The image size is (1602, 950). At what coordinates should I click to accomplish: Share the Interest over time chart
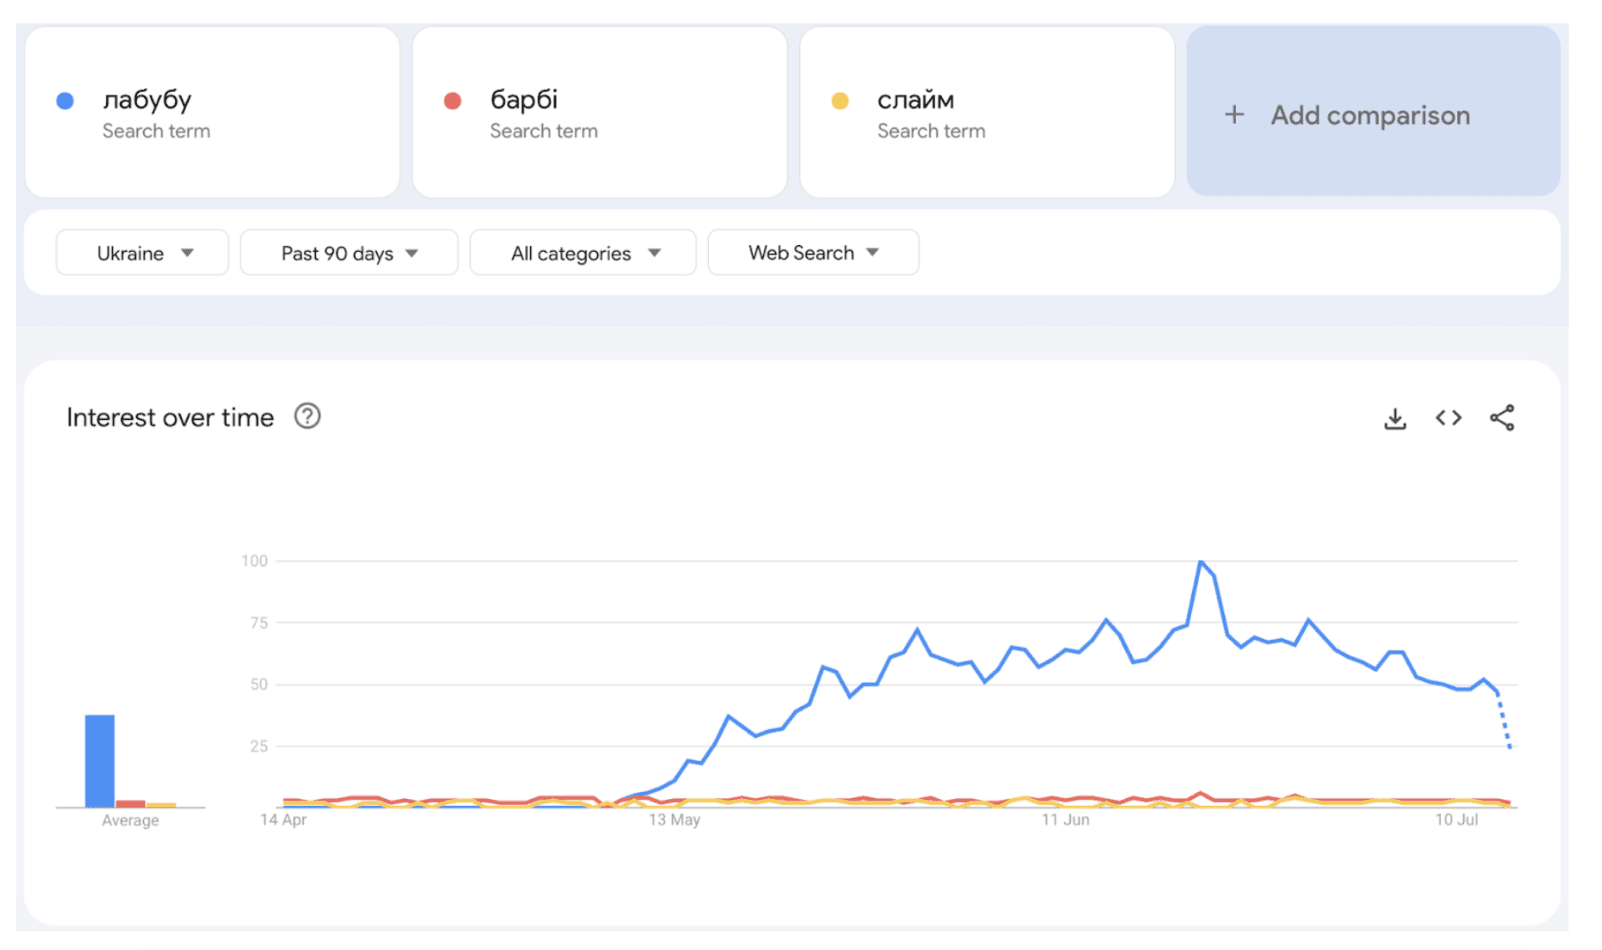pyautogui.click(x=1501, y=418)
